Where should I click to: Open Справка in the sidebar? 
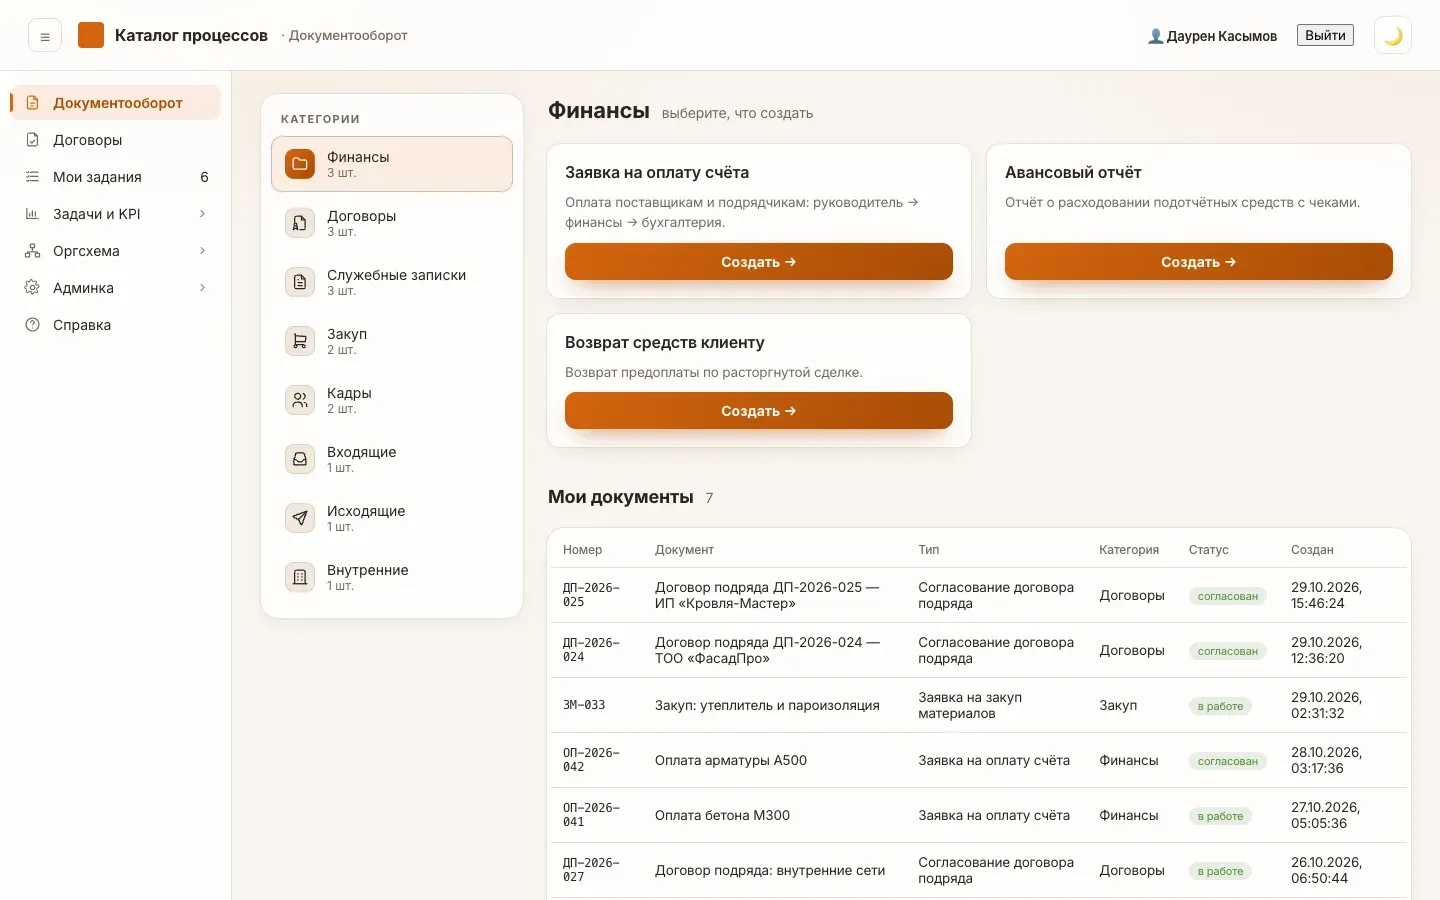[x=116, y=325]
